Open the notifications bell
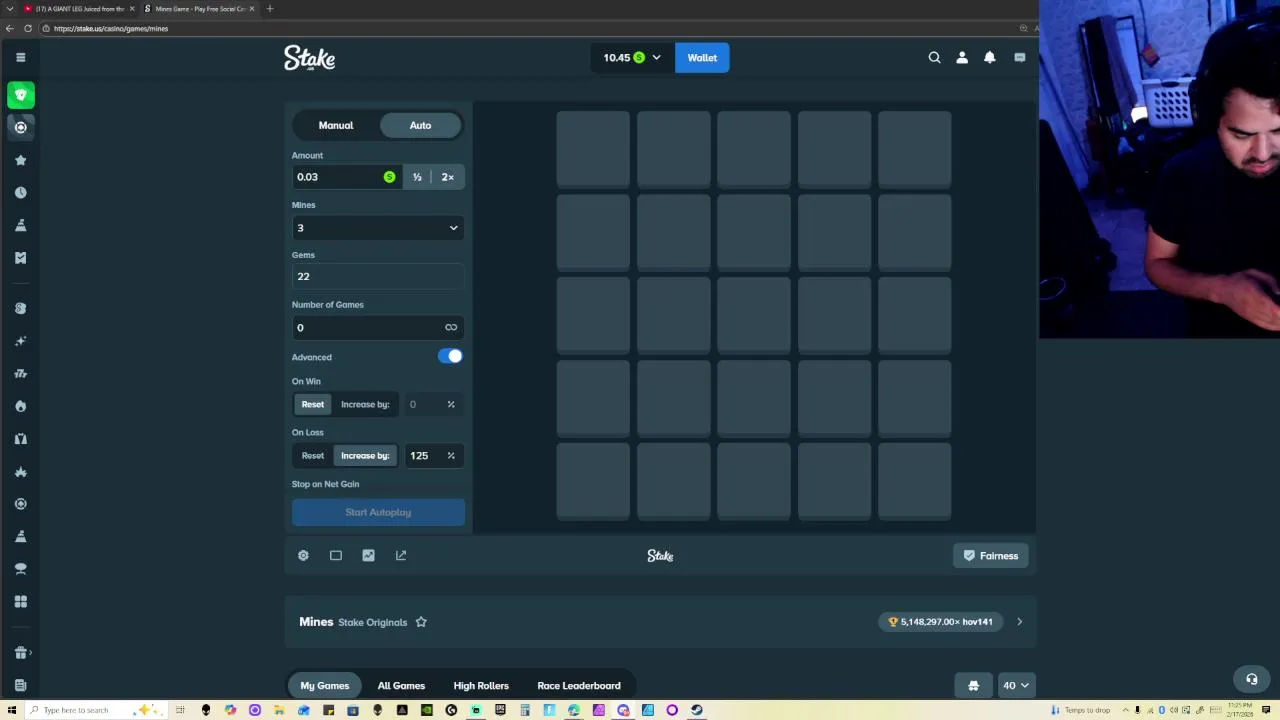 [990, 58]
